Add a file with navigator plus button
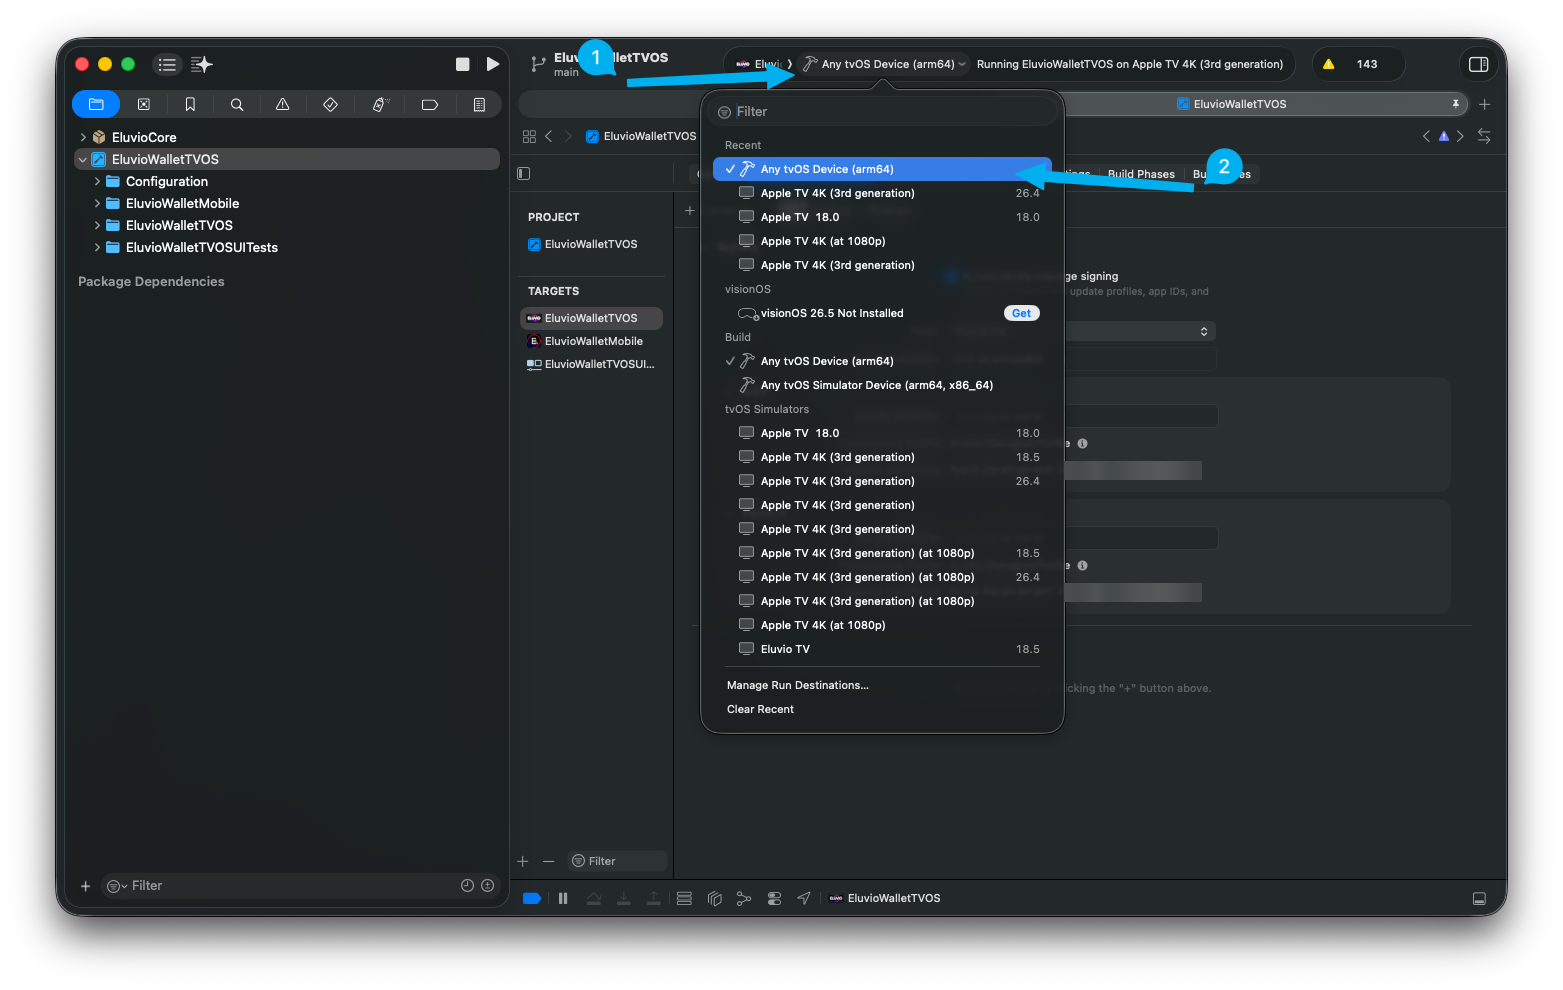 86,886
